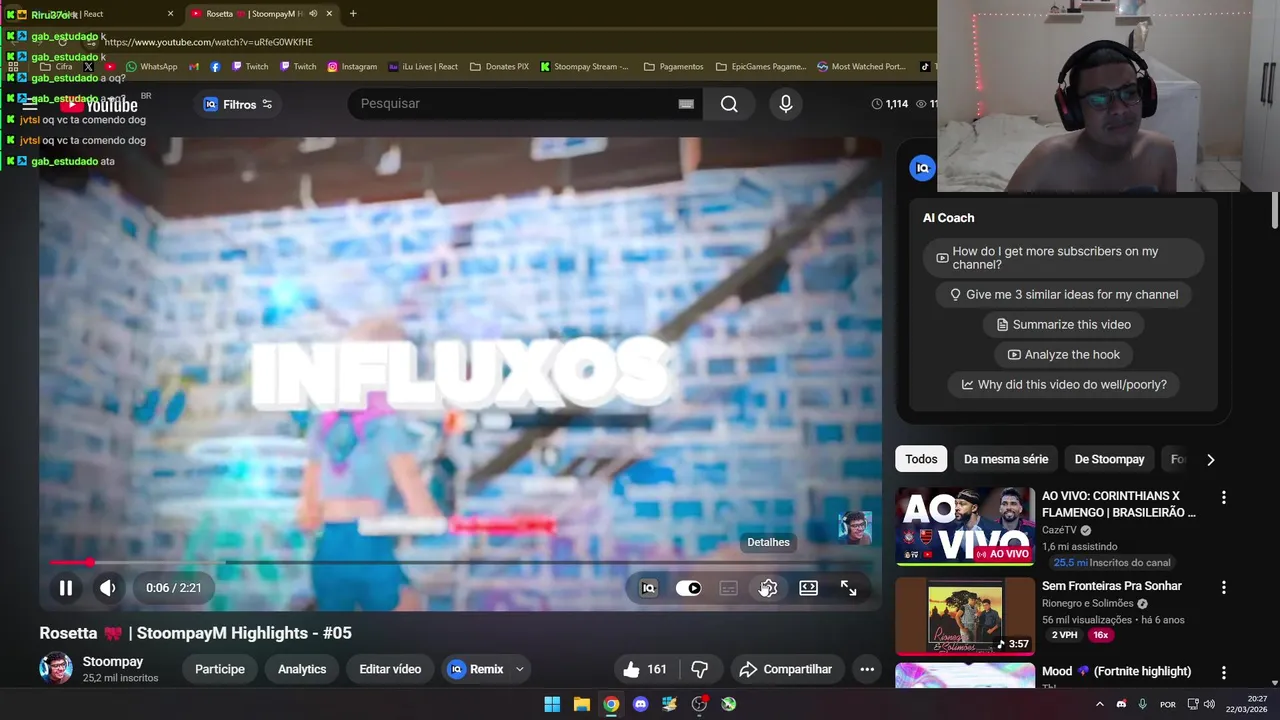
Task: Open the iLu Lives | React bookmark
Action: 422,67
